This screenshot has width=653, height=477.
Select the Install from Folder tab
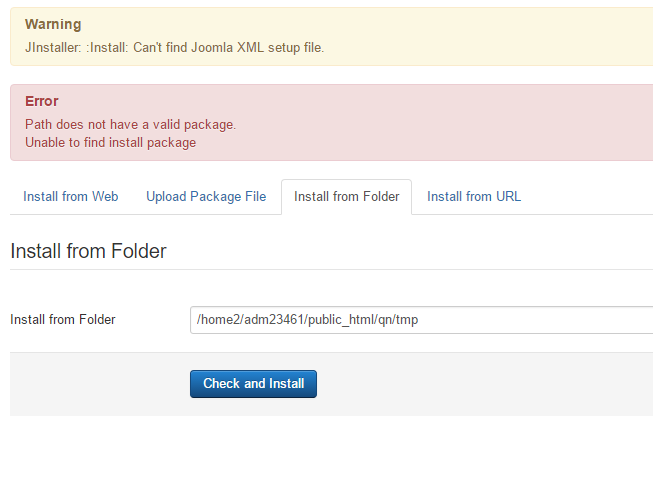[346, 197]
